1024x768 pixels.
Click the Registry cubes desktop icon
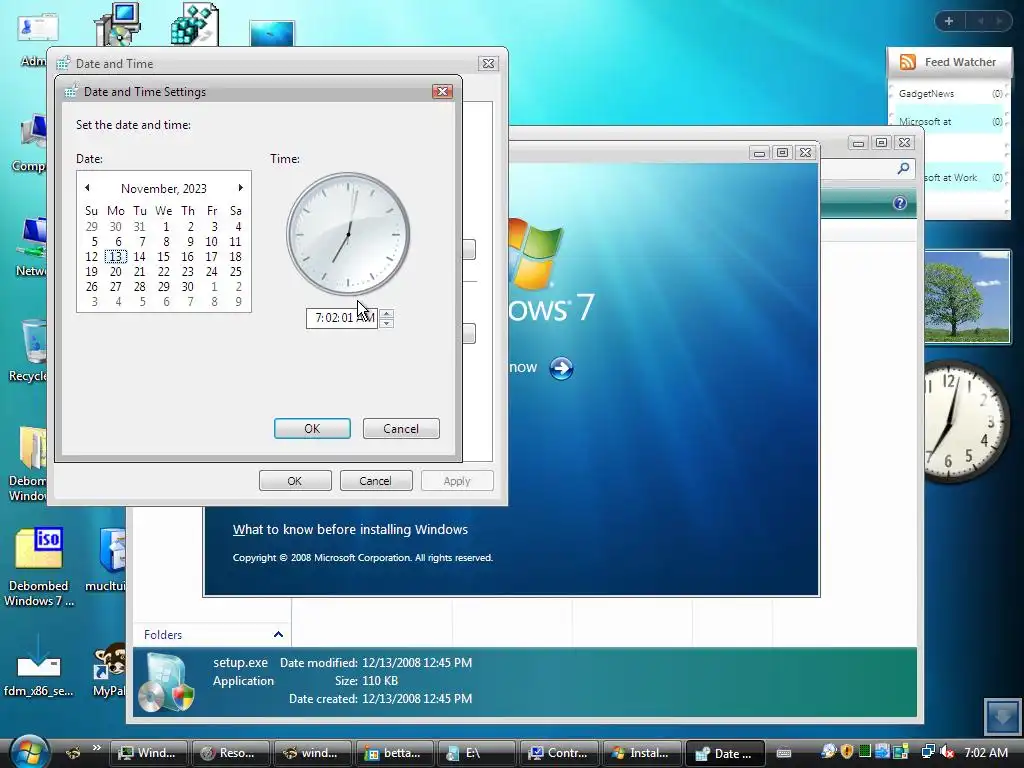[x=194, y=25]
